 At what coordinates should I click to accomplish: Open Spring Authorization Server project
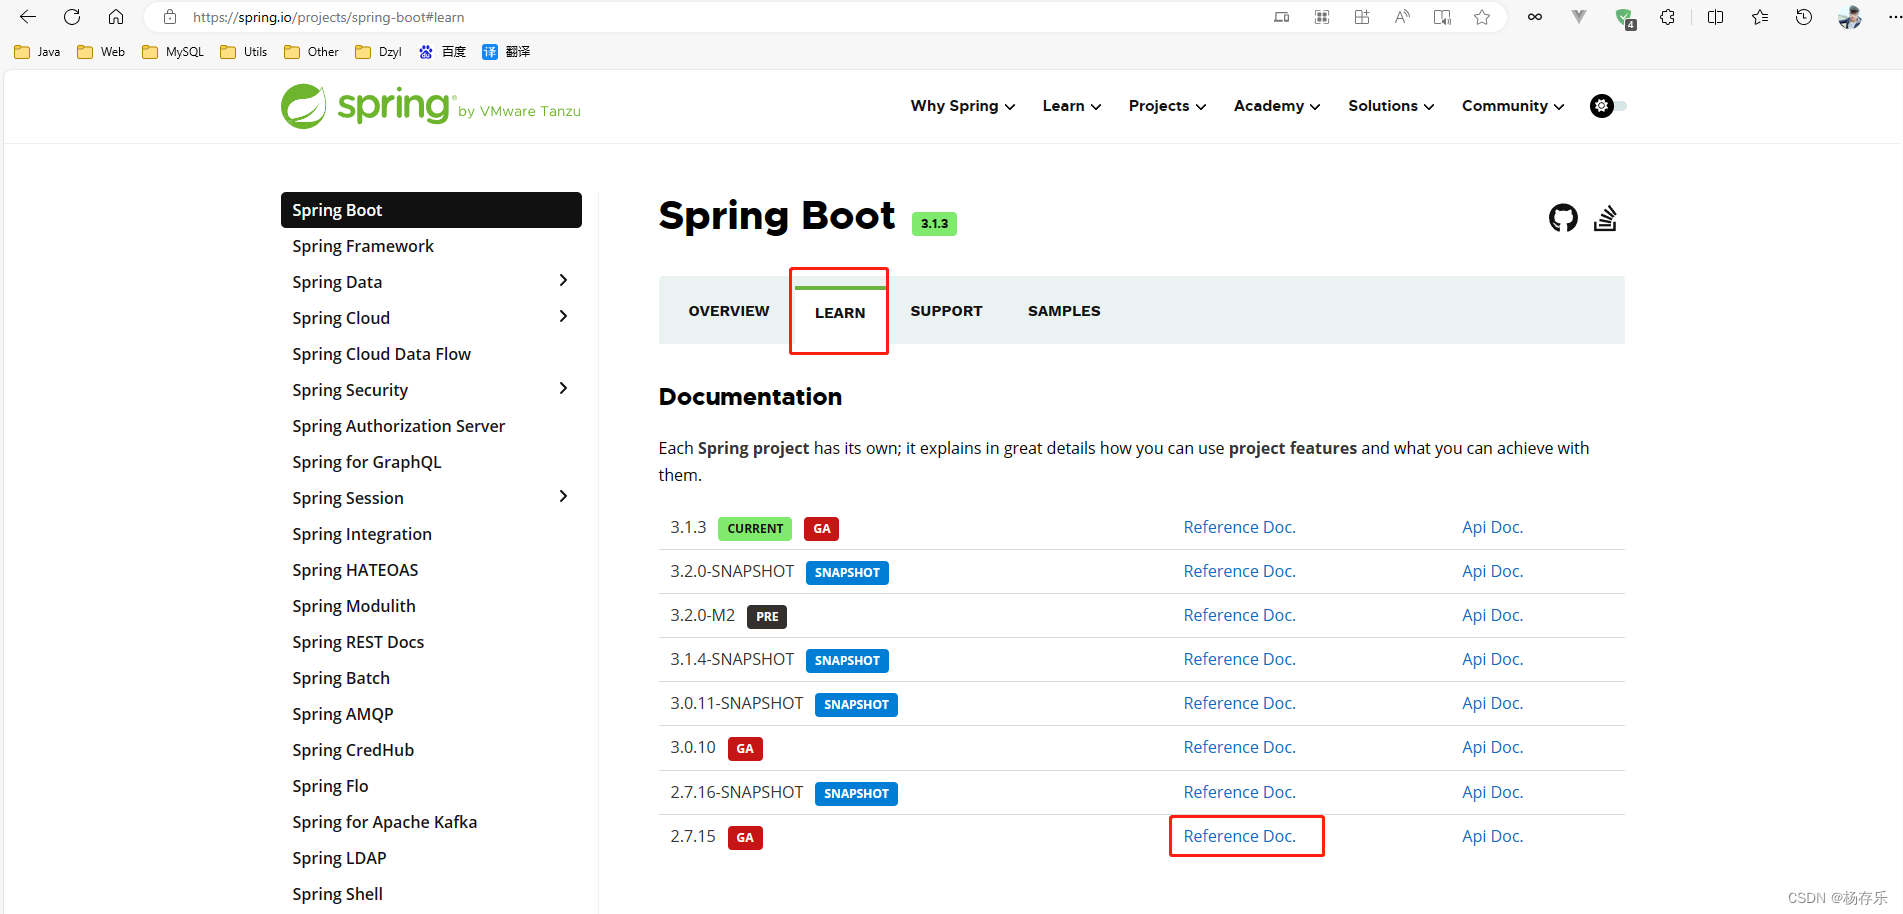click(x=399, y=426)
